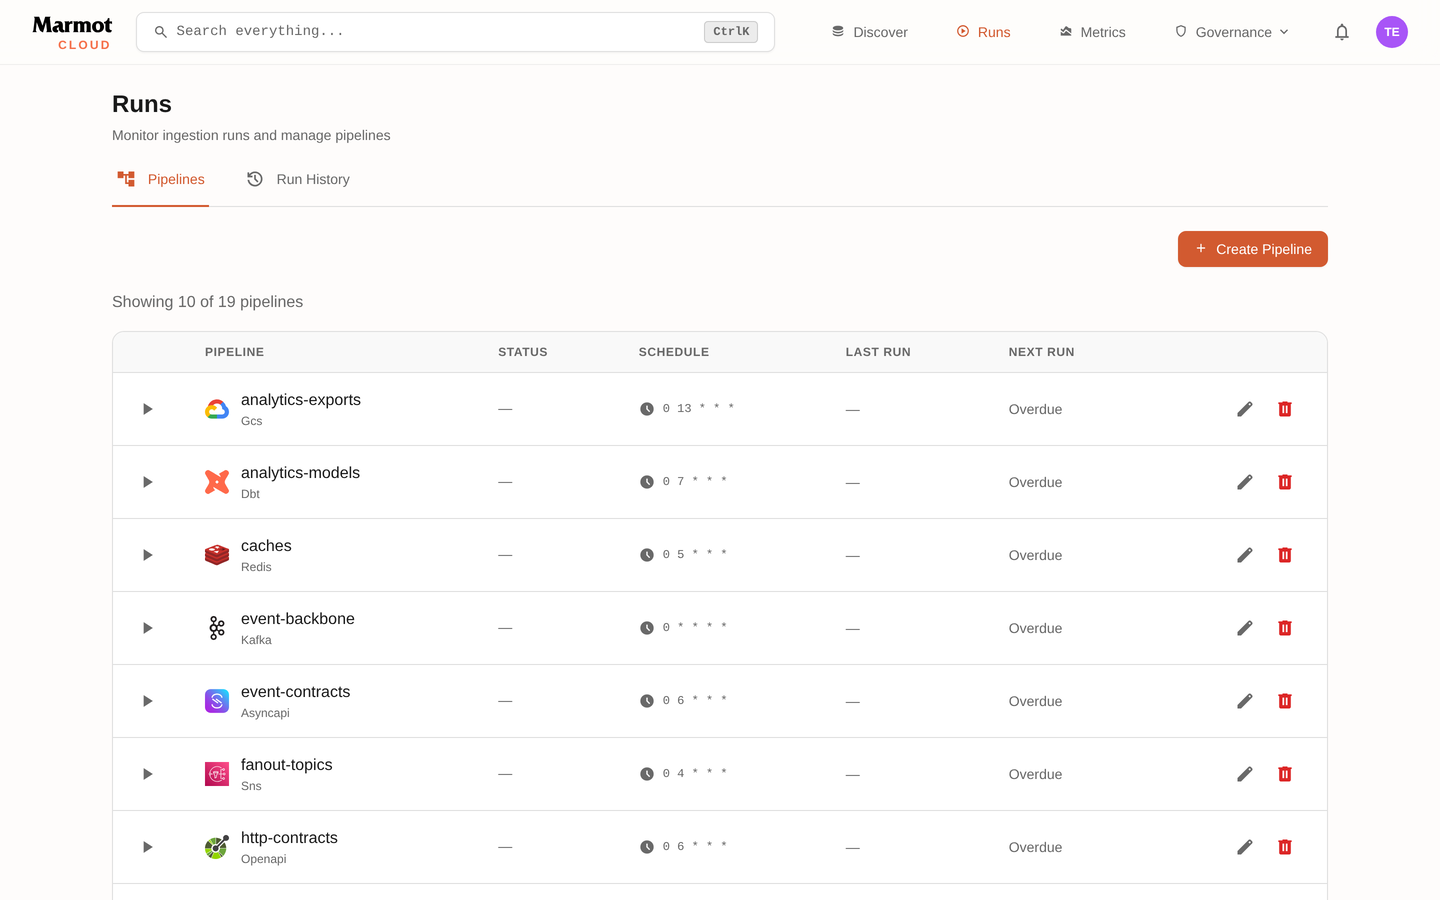
Task: Edit the http-contracts pipeline
Action: tap(1245, 847)
